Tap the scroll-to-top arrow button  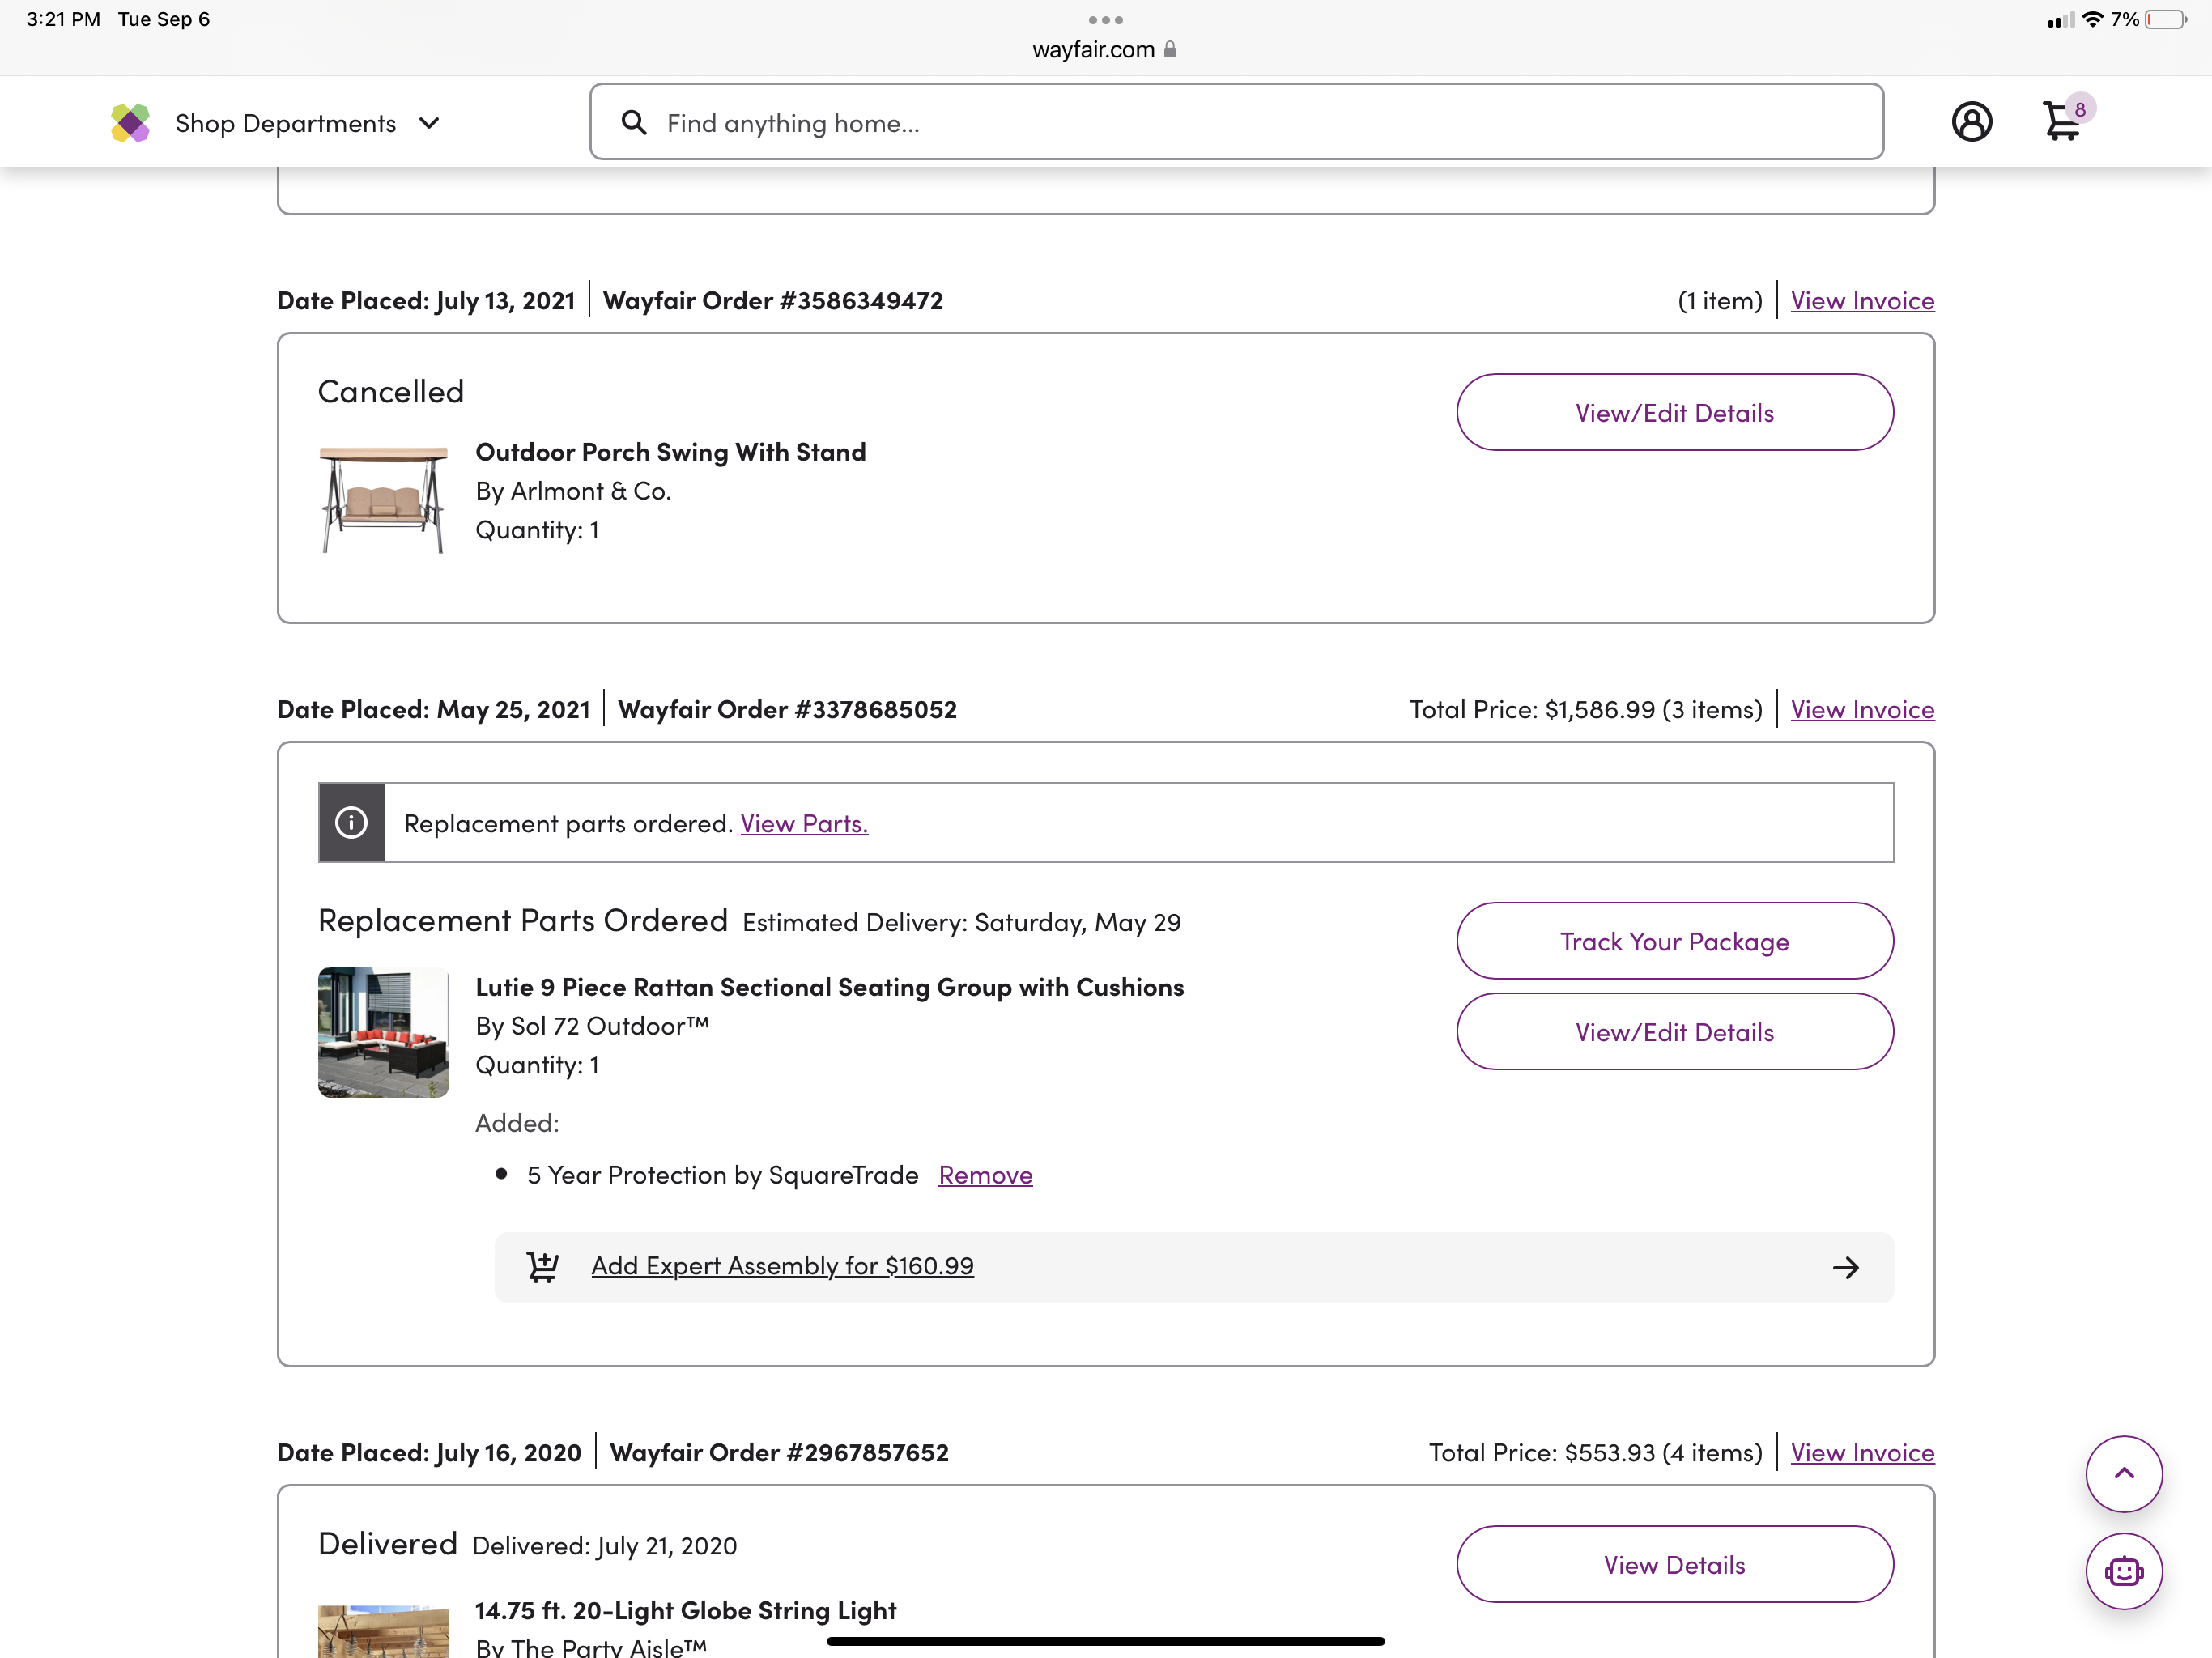click(x=2123, y=1473)
